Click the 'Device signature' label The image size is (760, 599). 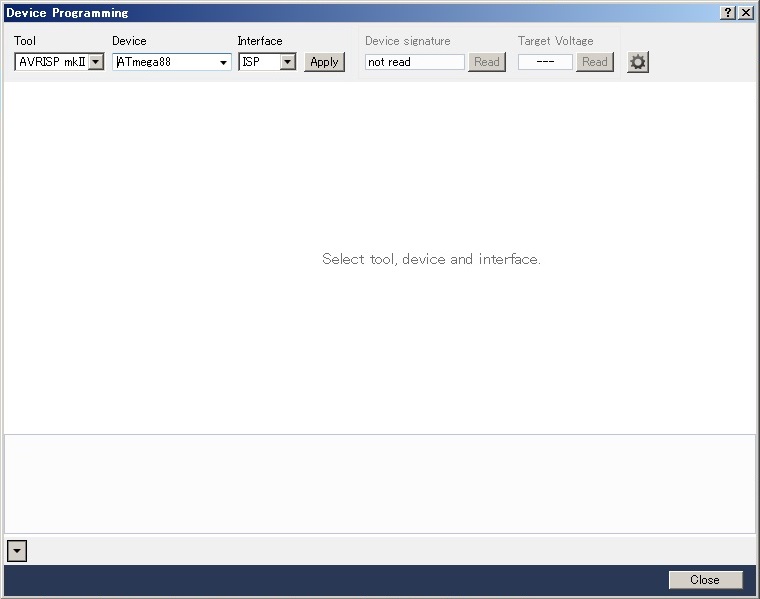point(408,41)
